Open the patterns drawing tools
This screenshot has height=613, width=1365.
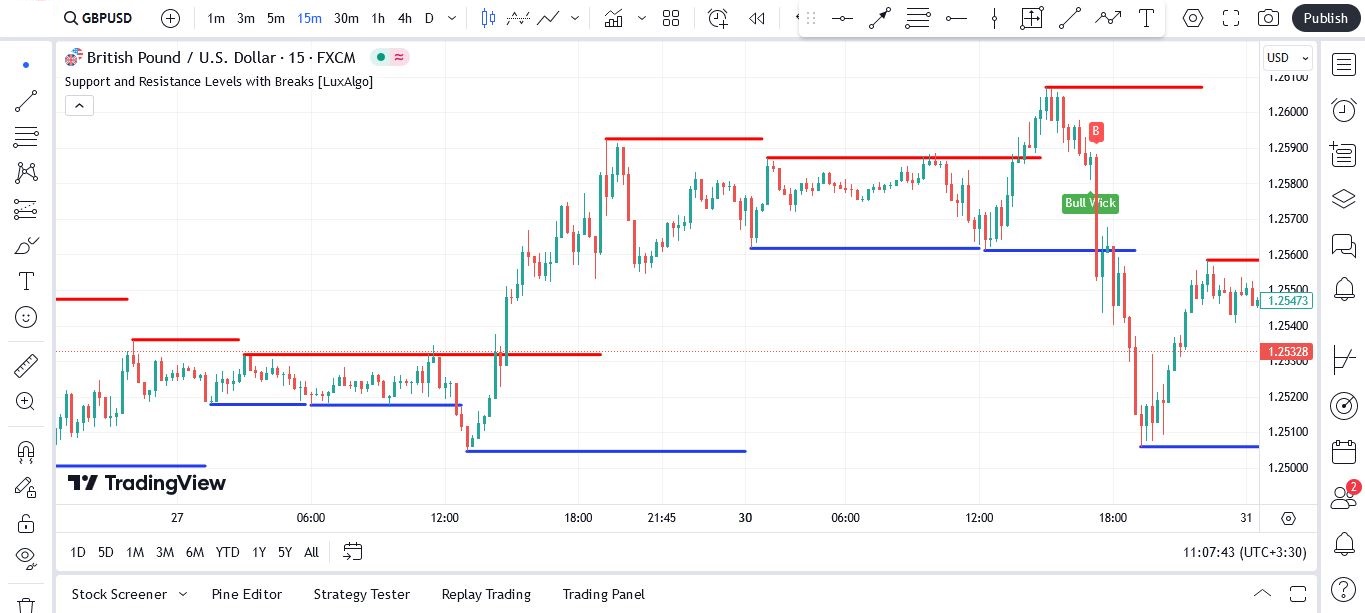point(26,173)
